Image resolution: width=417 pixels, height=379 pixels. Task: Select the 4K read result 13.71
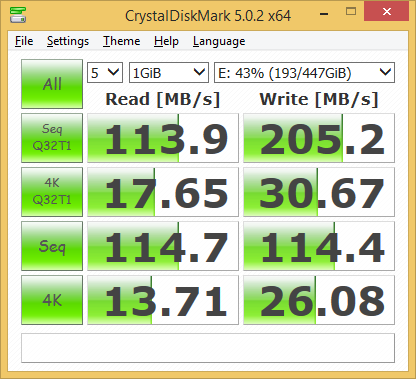click(x=163, y=300)
